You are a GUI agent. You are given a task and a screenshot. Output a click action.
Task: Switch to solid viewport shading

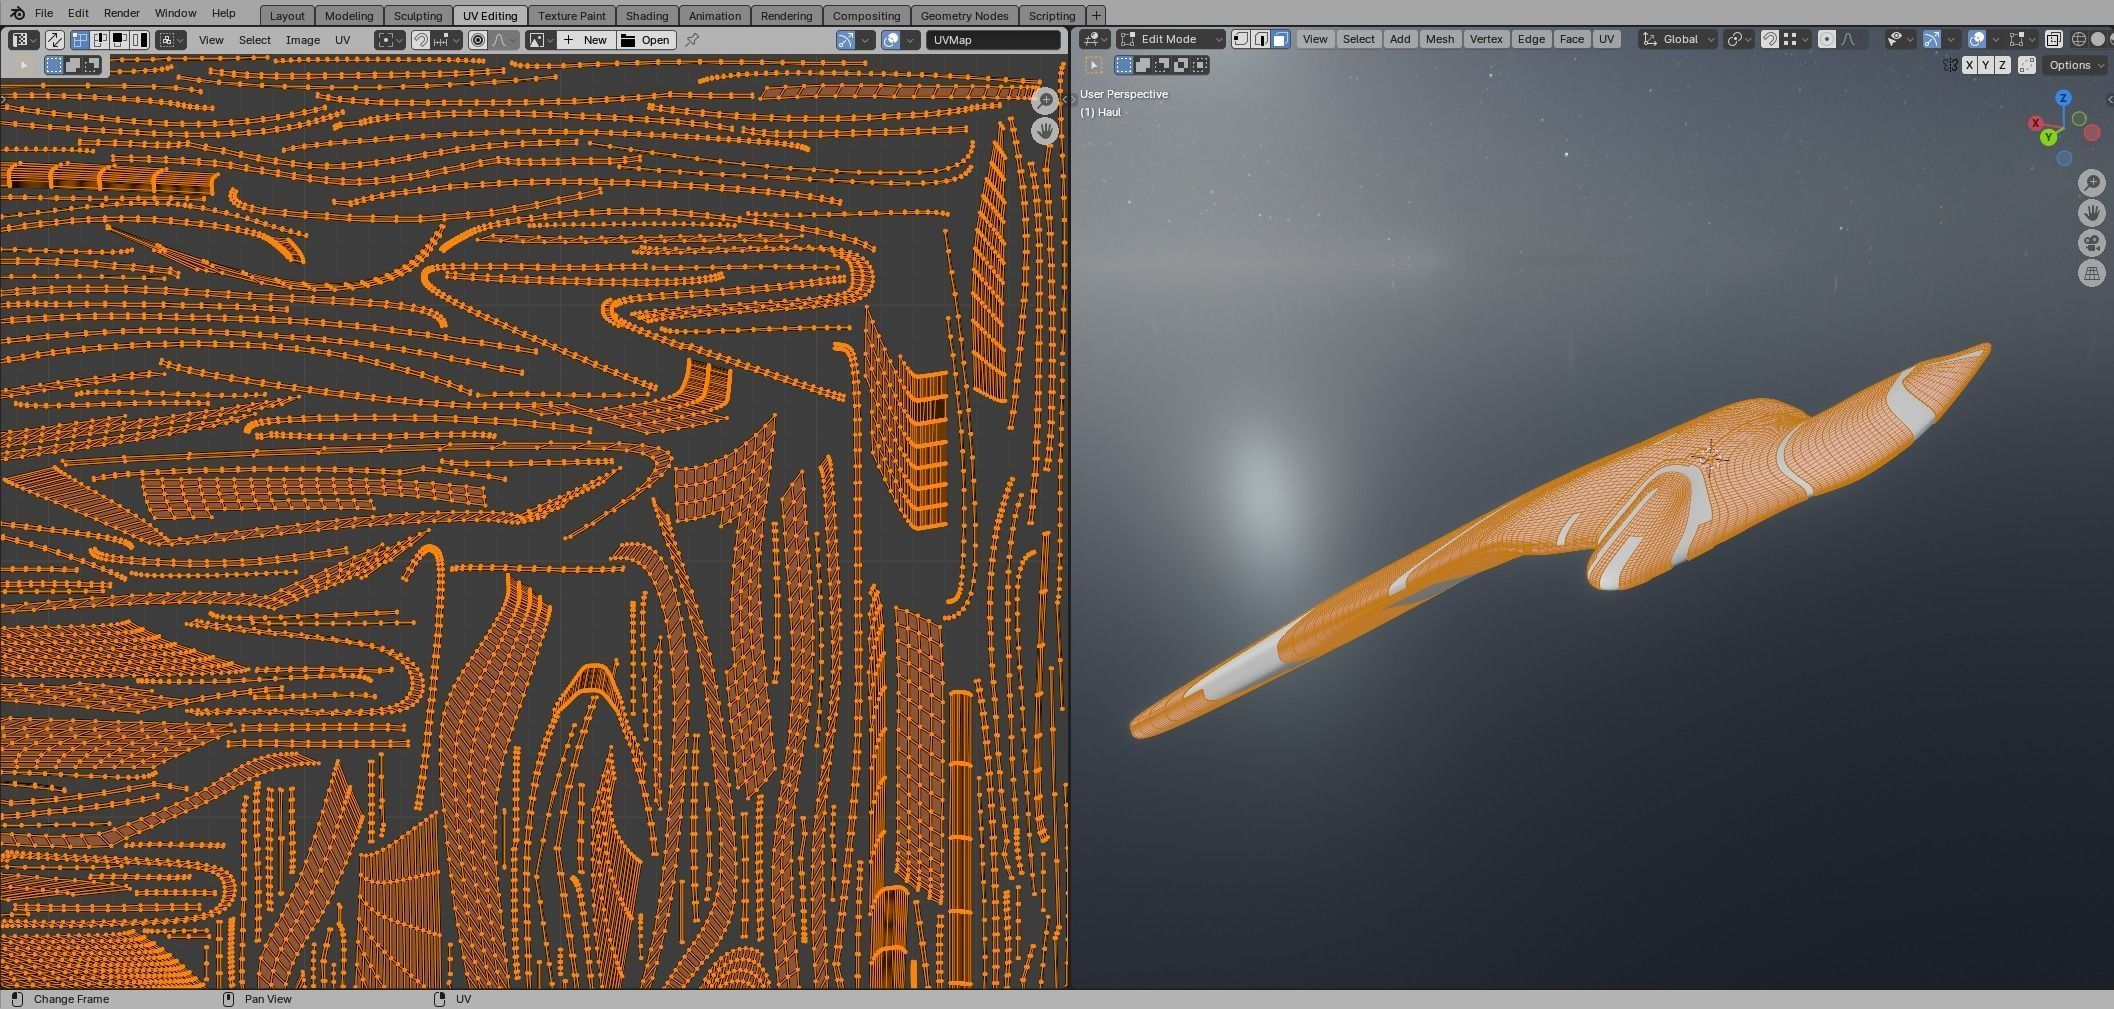tap(2098, 39)
